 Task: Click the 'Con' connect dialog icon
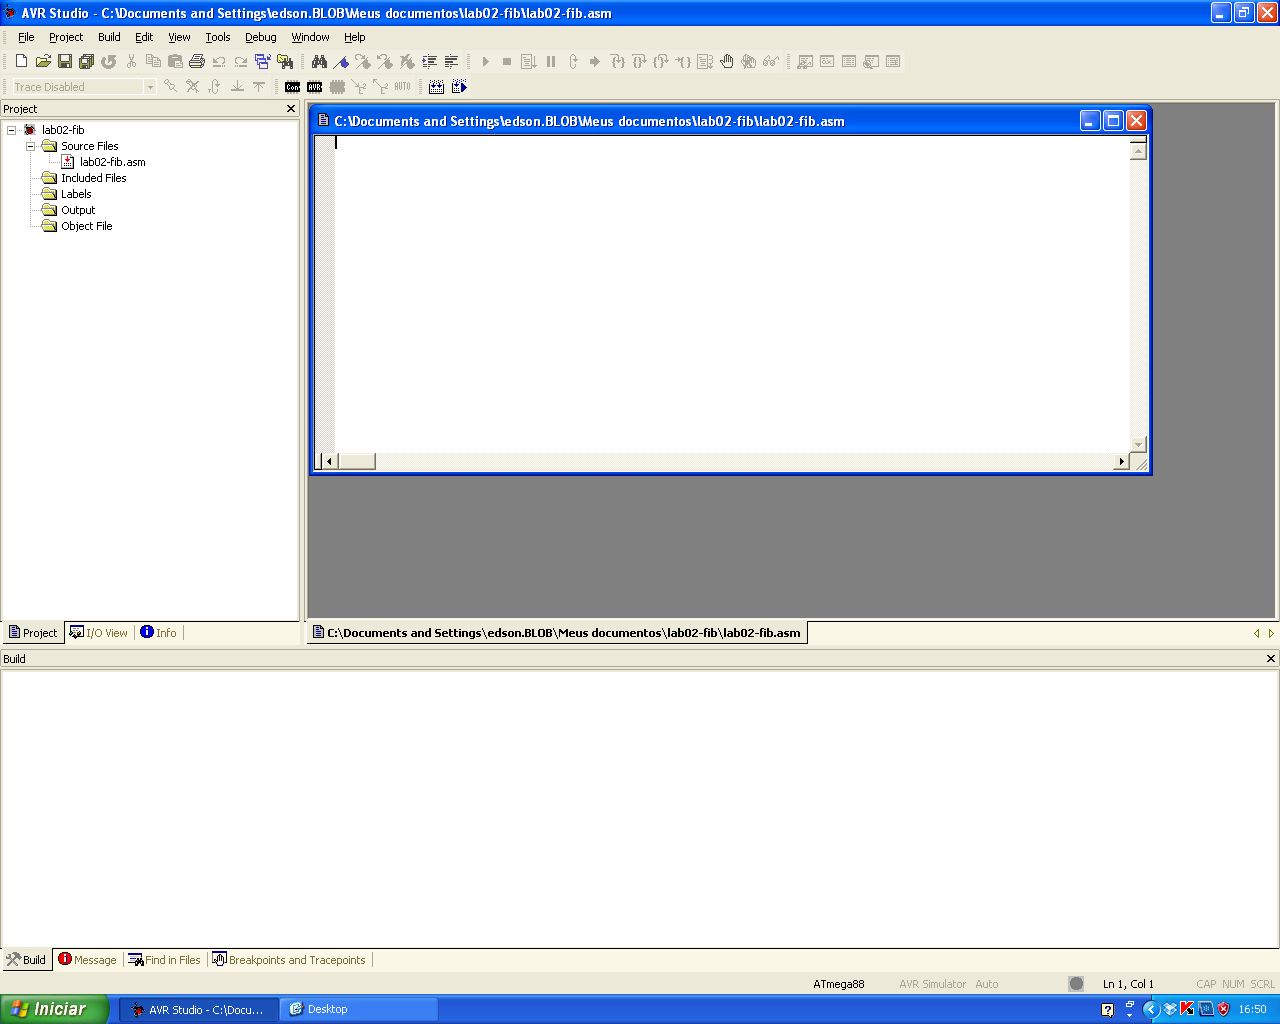[x=292, y=87]
